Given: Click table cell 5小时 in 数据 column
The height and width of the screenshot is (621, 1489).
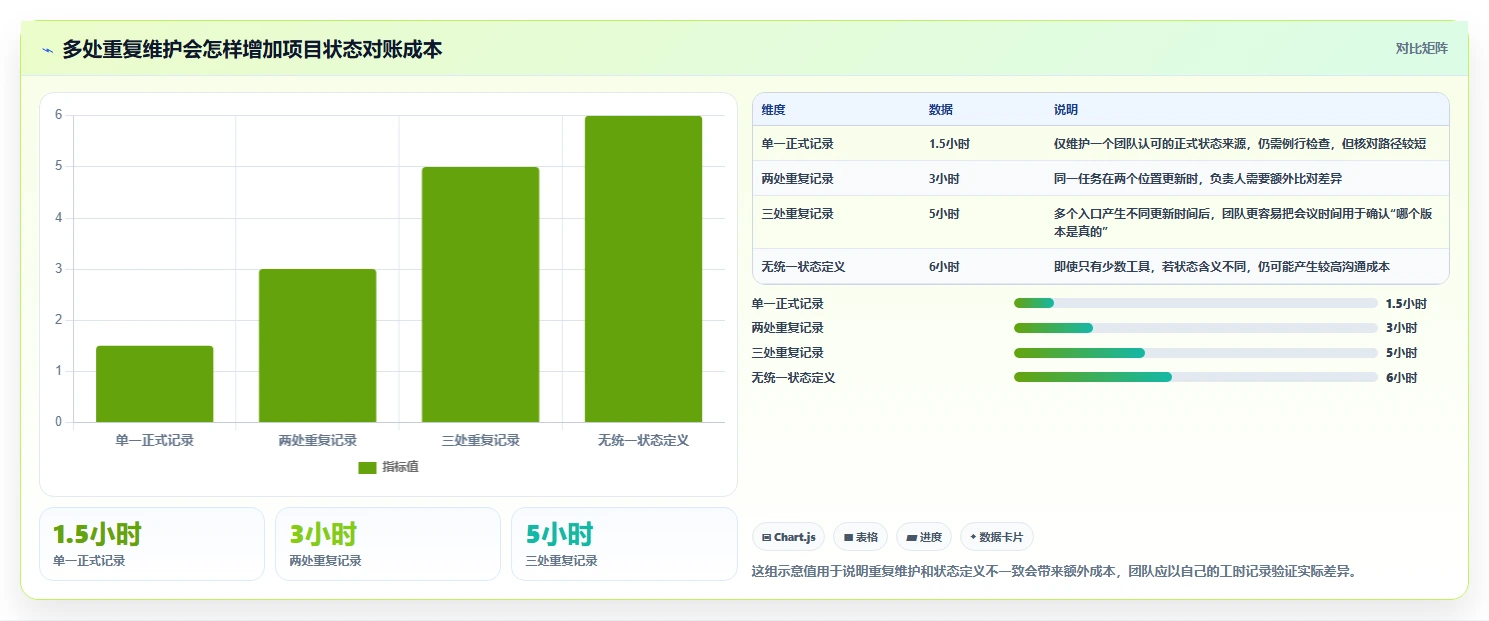Looking at the screenshot, I should tap(944, 214).
